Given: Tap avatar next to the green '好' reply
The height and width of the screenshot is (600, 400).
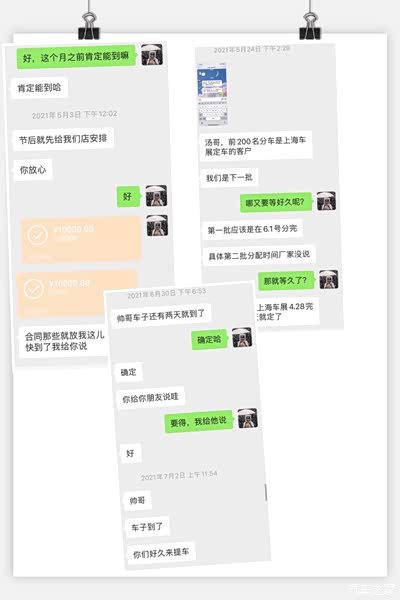Looking at the screenshot, I should 156,196.
